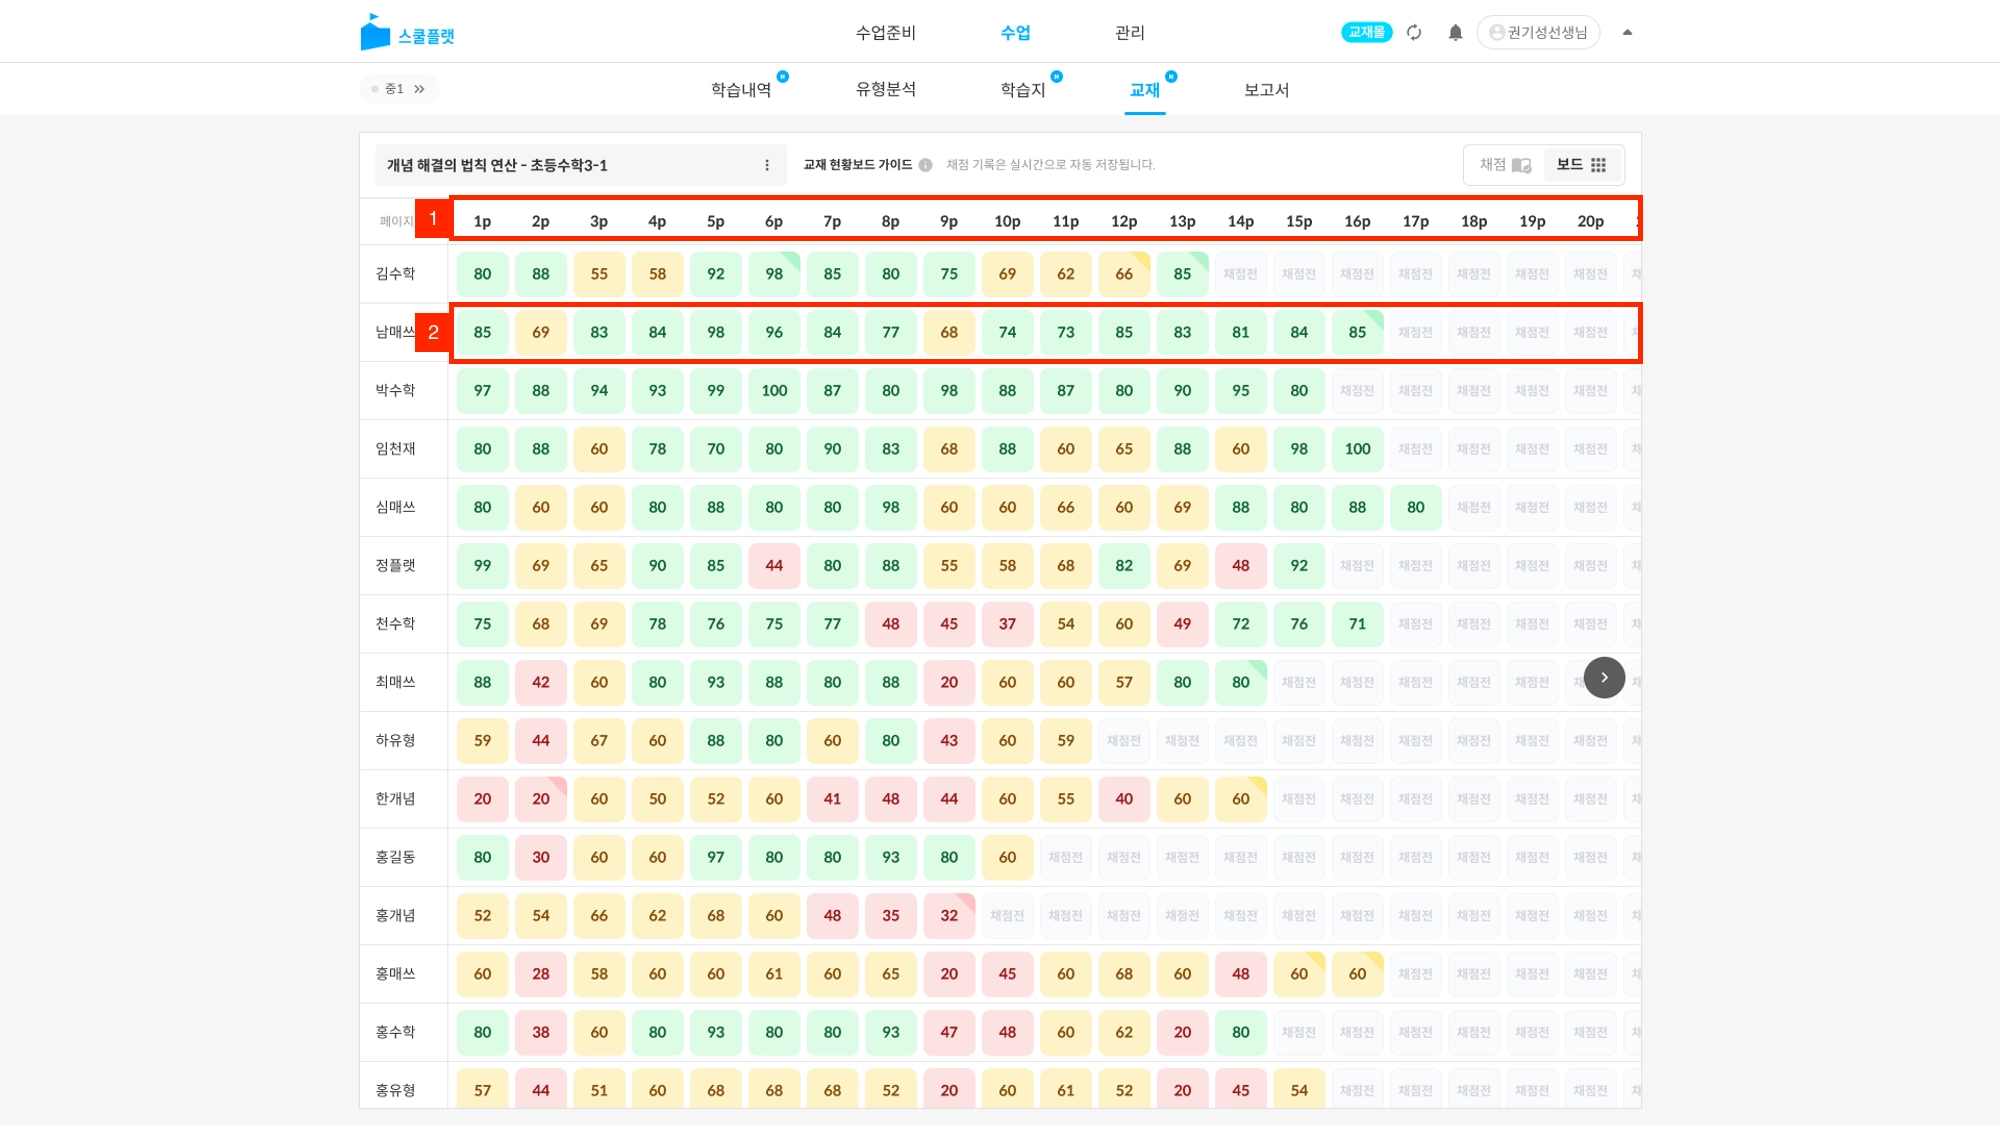2000x1125 pixels.
Task: Click the refresh sync icon
Action: [1414, 32]
